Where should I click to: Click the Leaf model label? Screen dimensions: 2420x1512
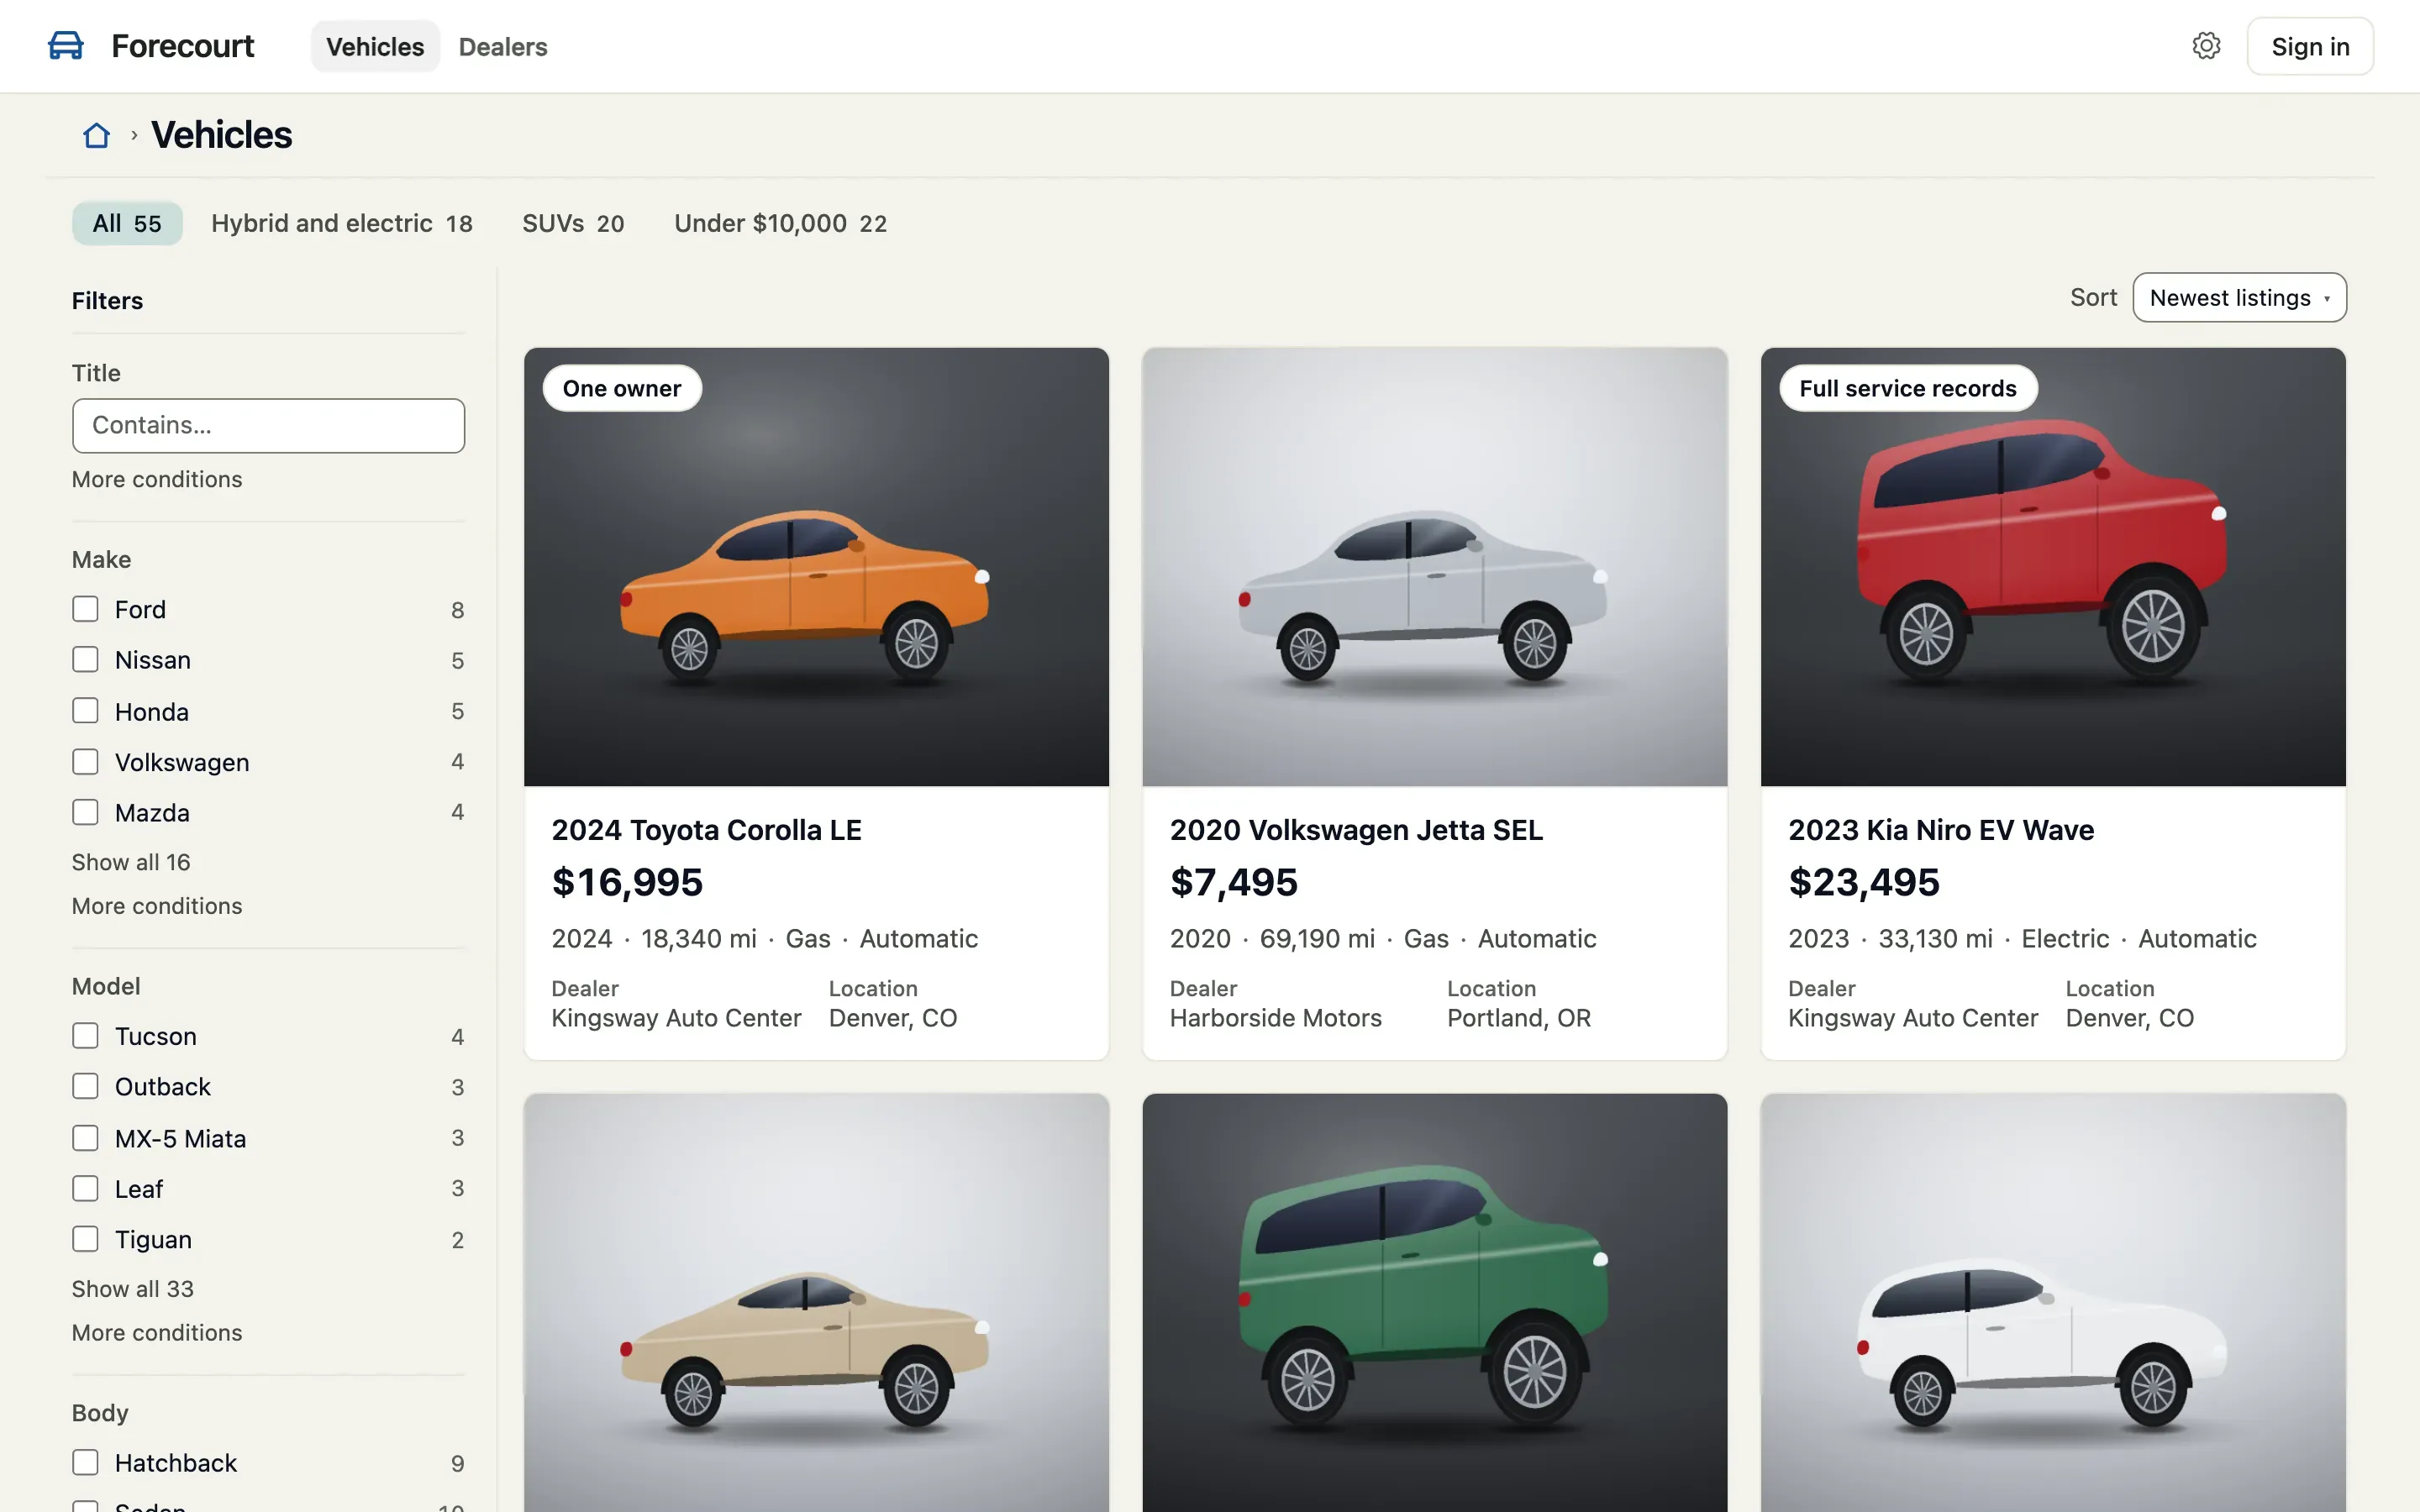point(139,1188)
